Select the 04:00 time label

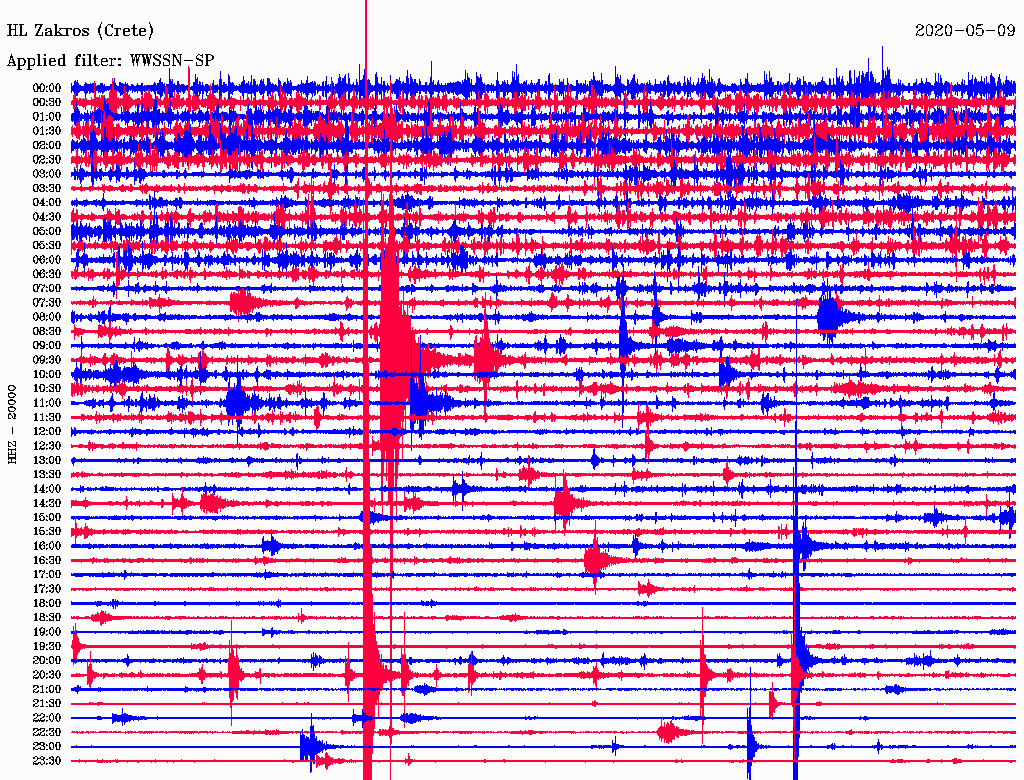pos(47,203)
